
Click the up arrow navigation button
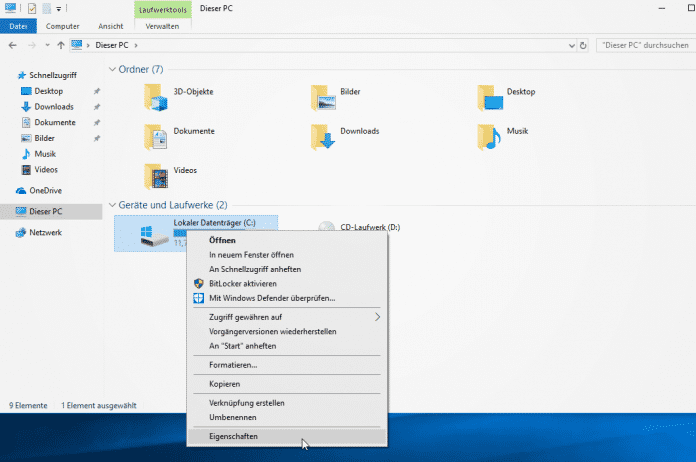(61, 46)
